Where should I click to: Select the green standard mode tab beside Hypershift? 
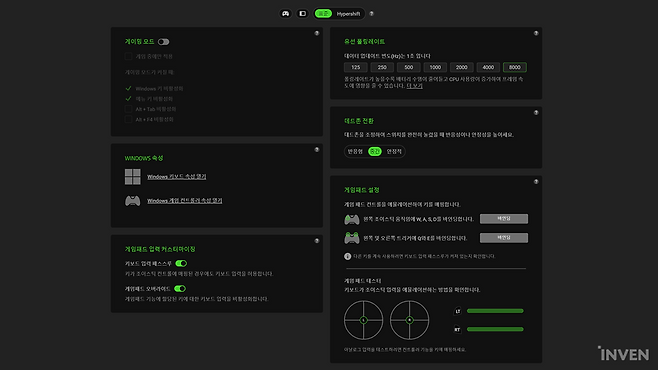pos(323,13)
